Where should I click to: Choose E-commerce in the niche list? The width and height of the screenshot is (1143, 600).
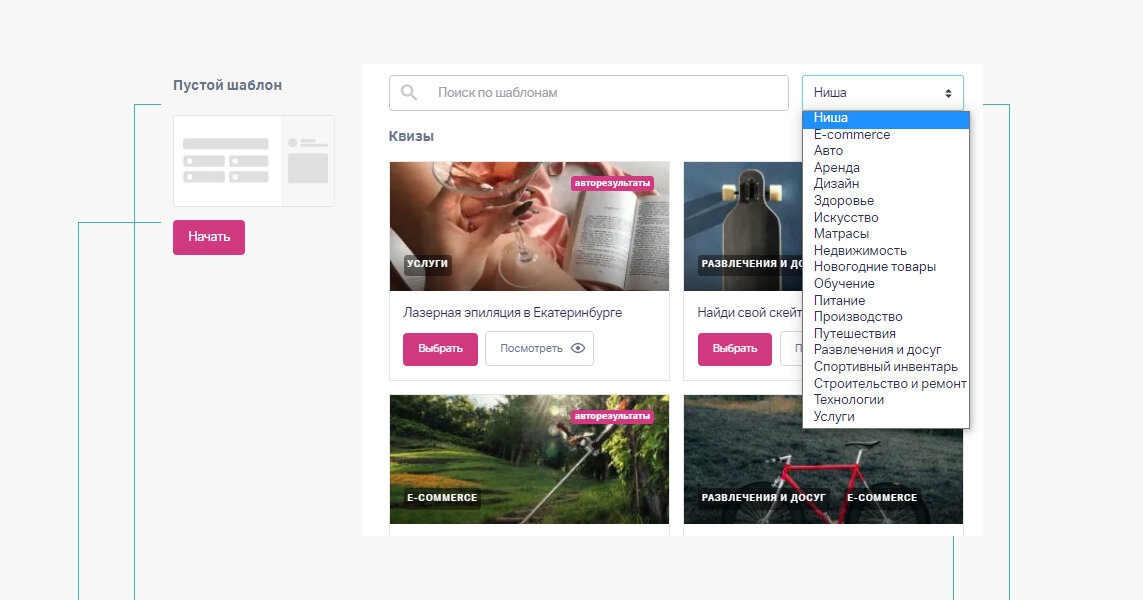[886, 135]
